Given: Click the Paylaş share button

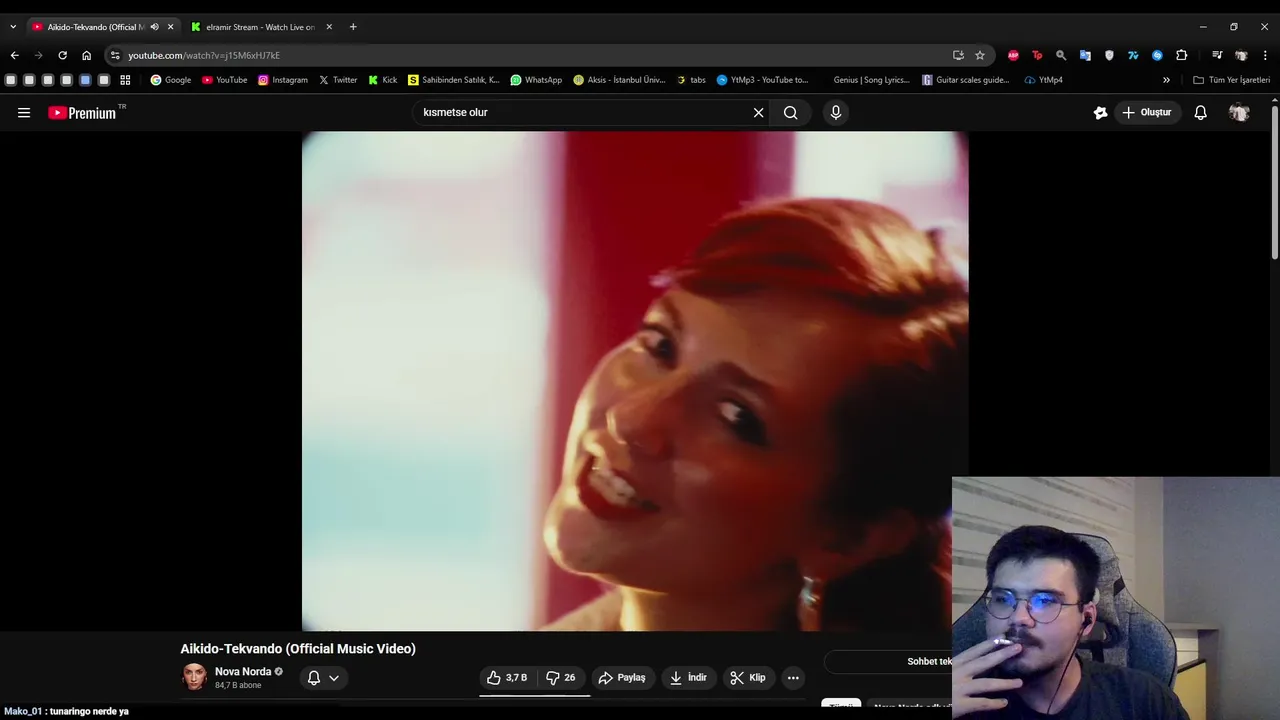Looking at the screenshot, I should tap(622, 678).
